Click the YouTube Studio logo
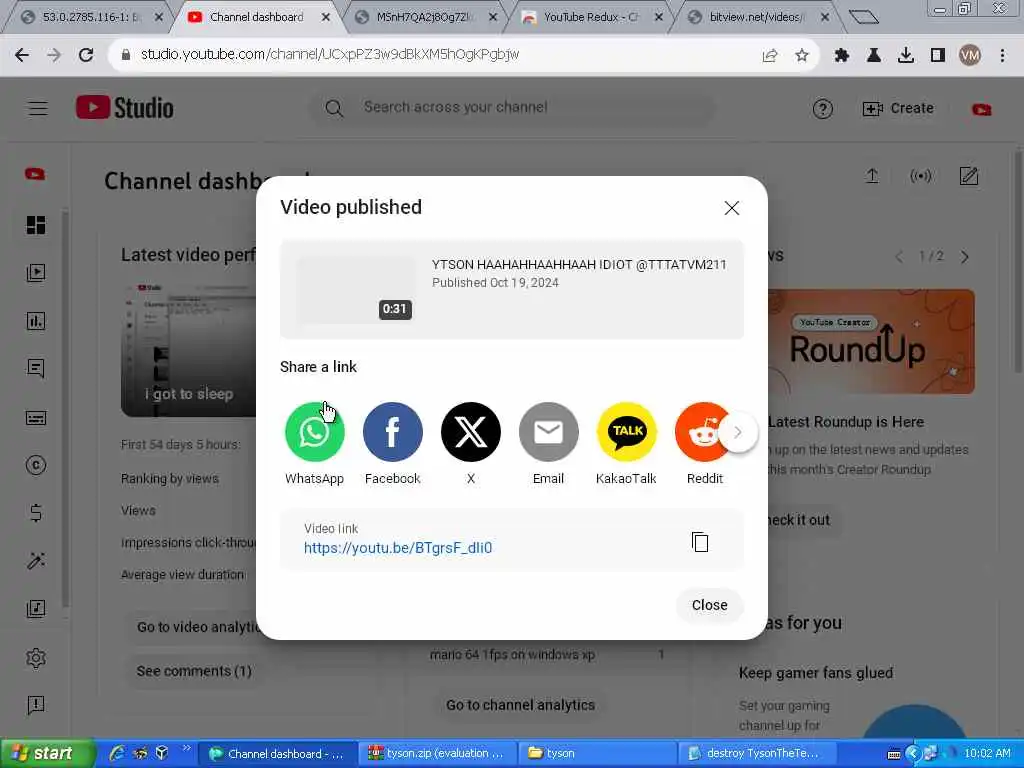1024x768 pixels. 125,108
